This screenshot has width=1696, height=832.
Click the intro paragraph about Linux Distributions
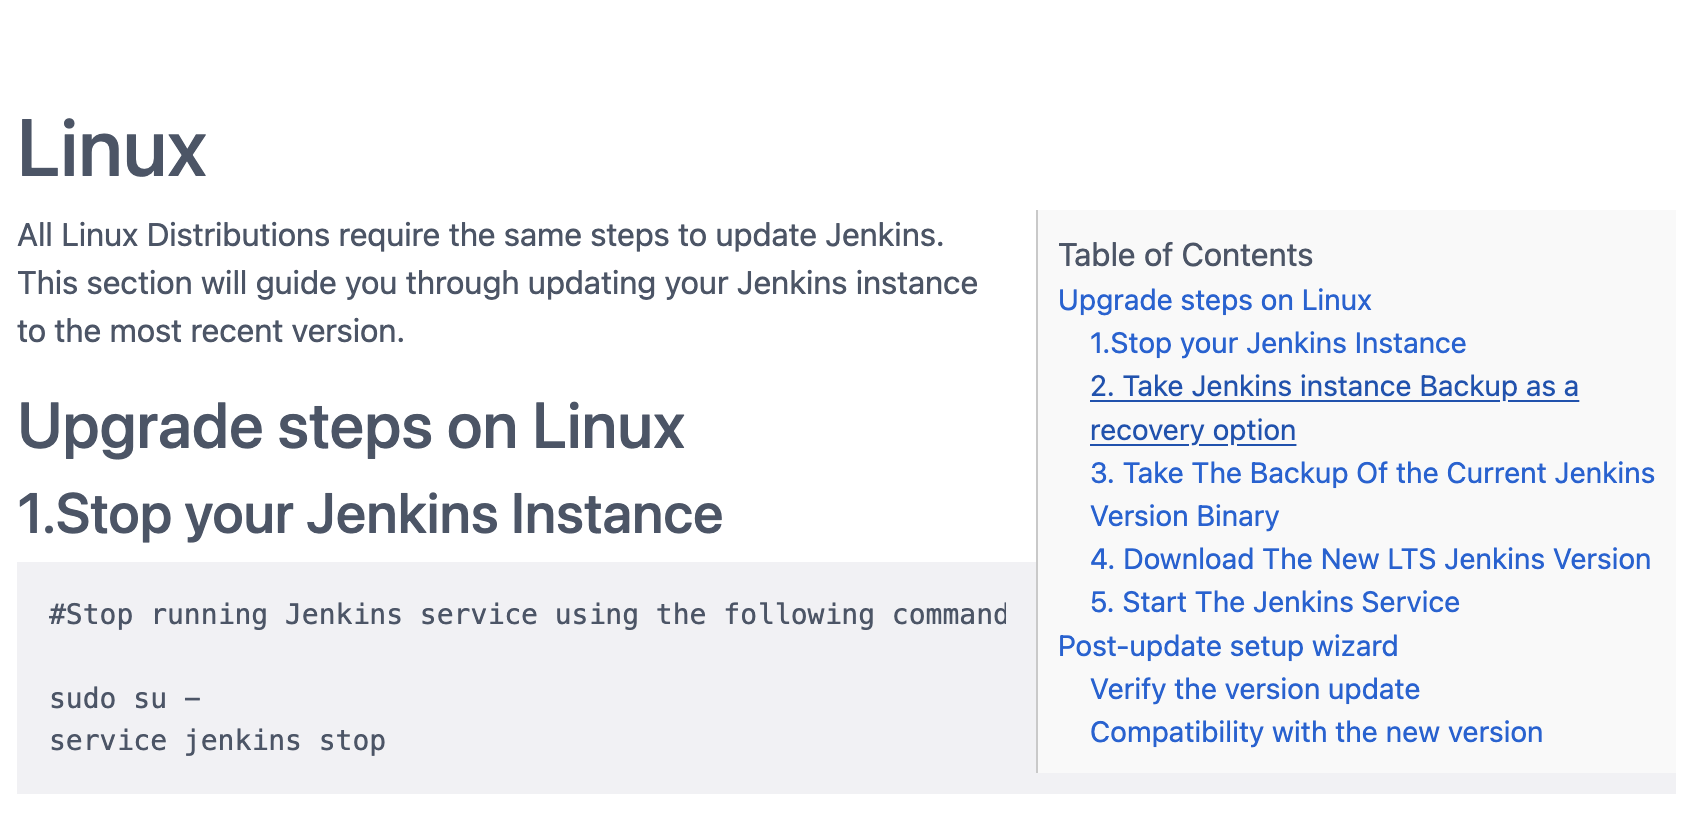click(497, 283)
